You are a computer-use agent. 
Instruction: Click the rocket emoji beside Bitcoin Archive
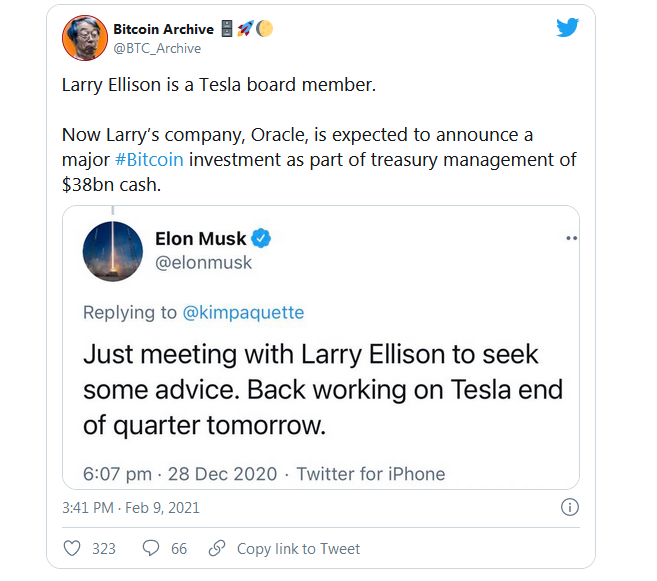tap(245, 29)
